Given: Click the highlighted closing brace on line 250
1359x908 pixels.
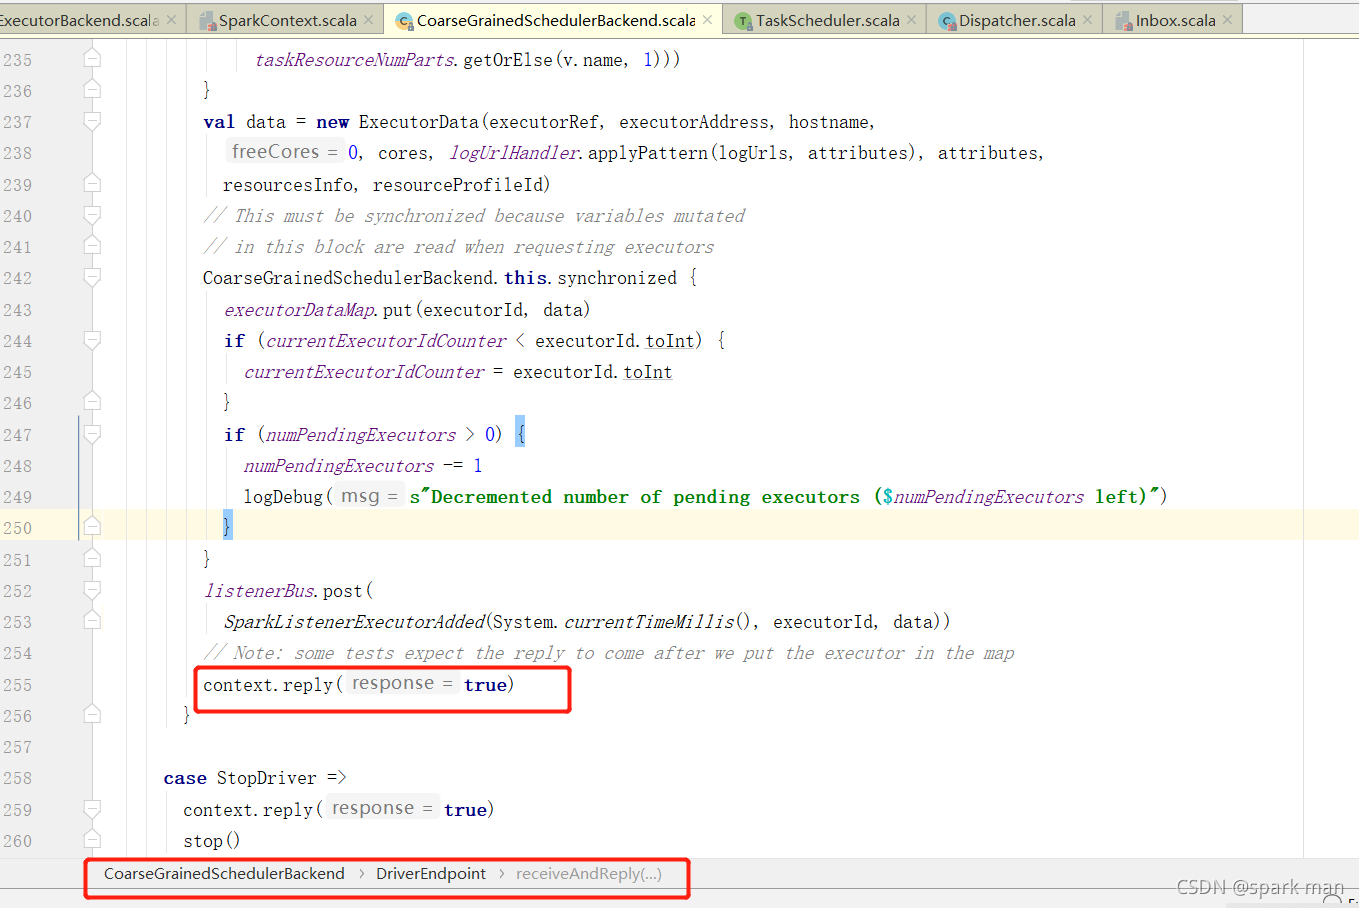Looking at the screenshot, I should tap(227, 526).
